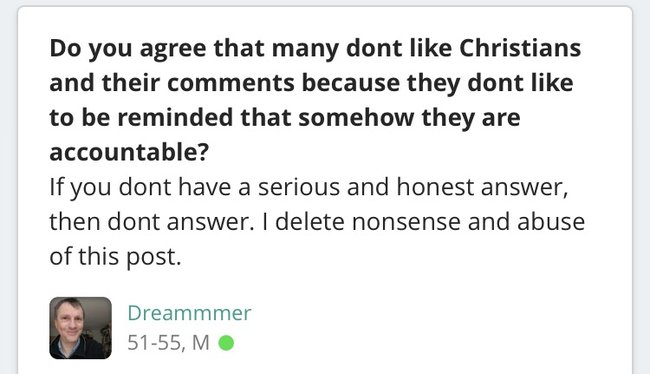Click the word 'accountable?' in the title
The width and height of the screenshot is (650, 374).
129,152
